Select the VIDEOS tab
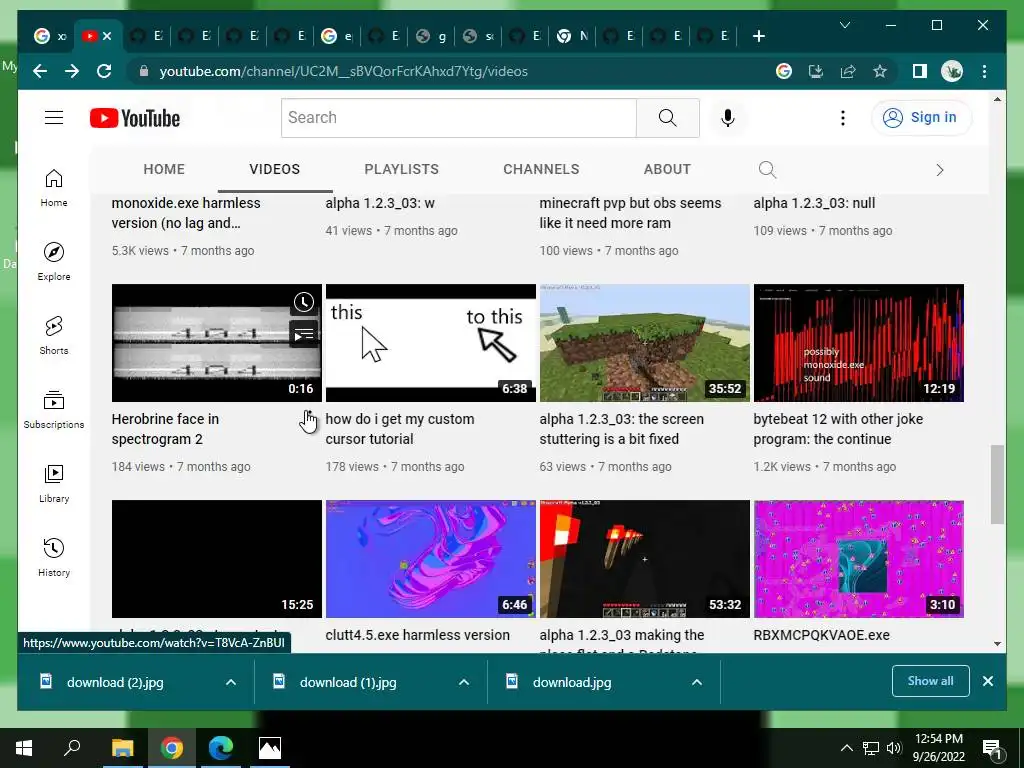 (275, 169)
